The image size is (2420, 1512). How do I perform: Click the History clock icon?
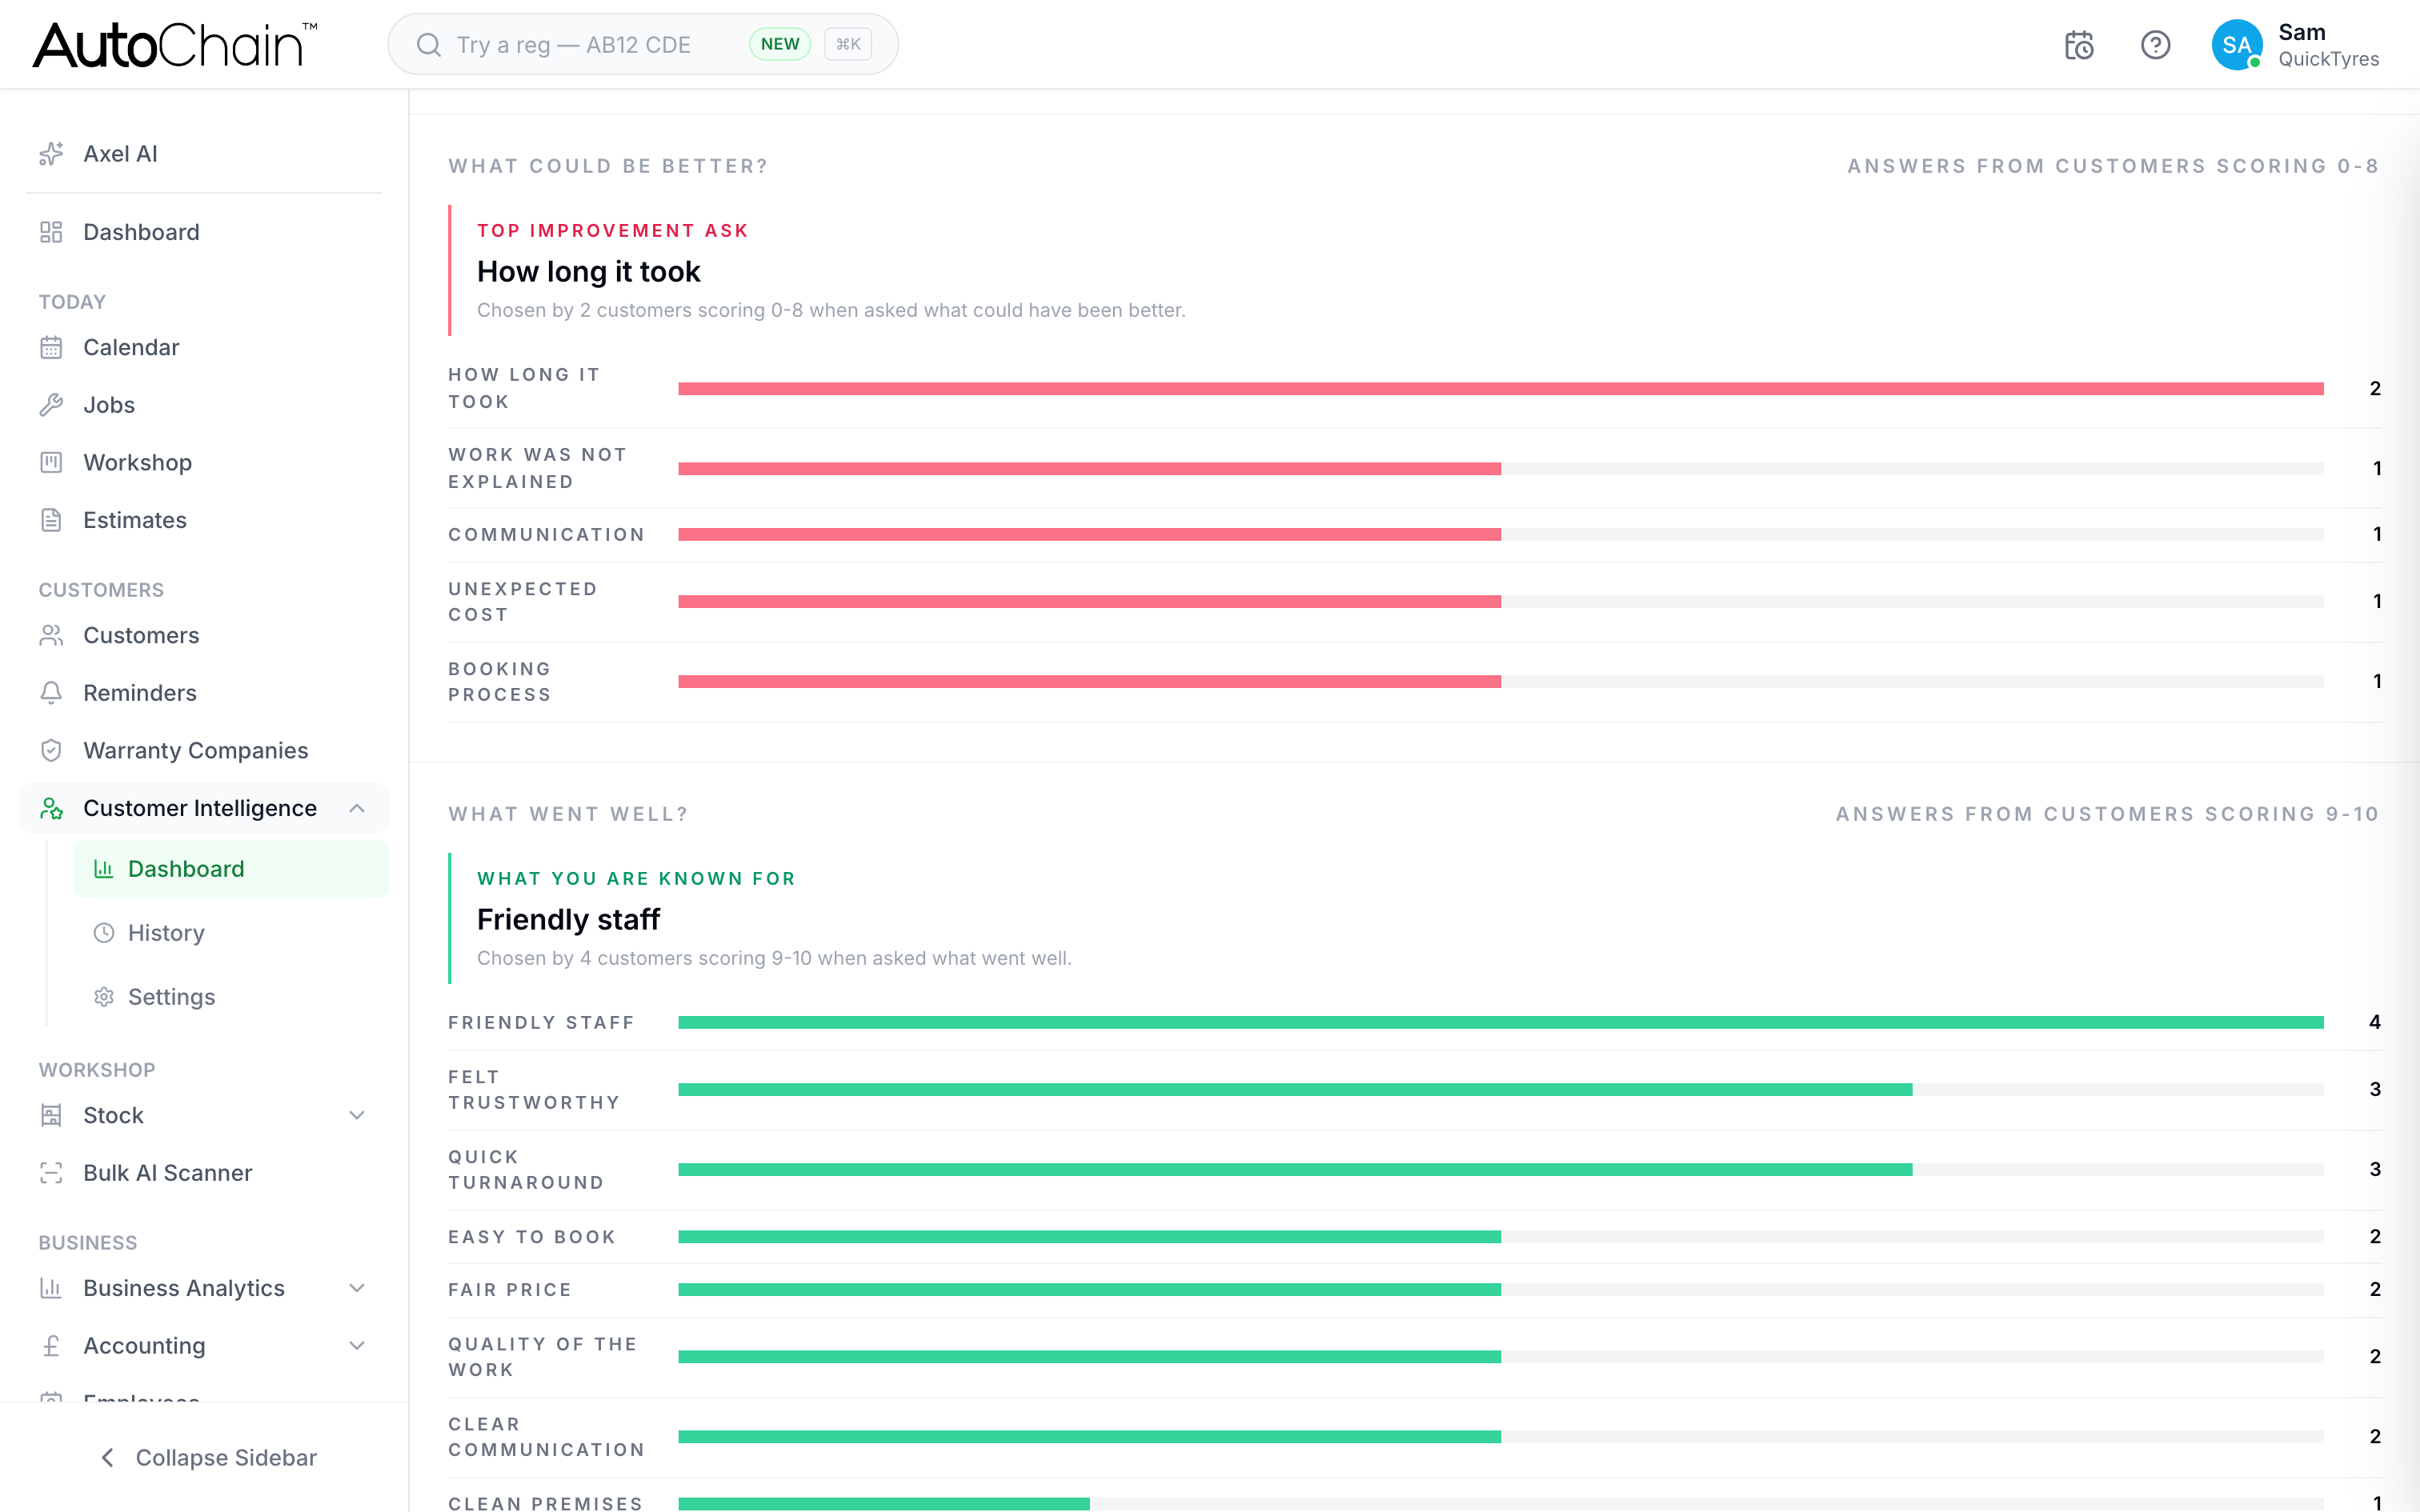[104, 933]
